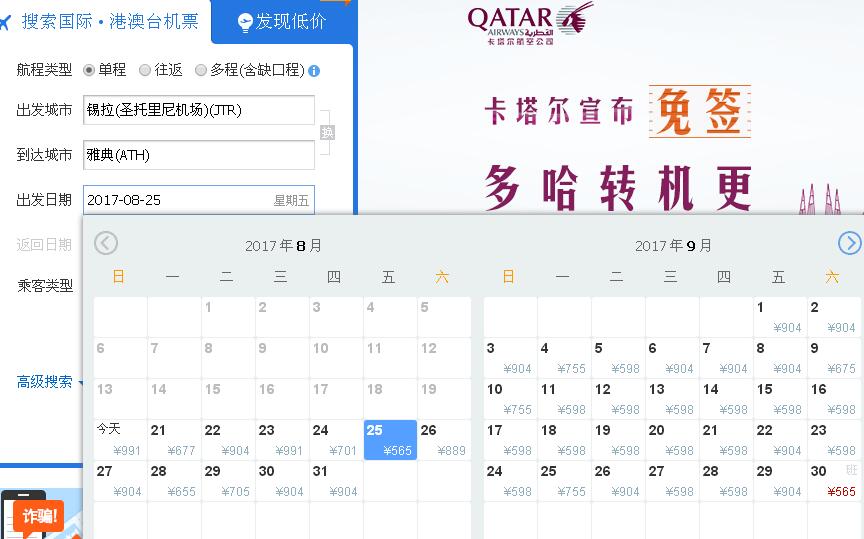Click the Qatar Airways logo
864x539 pixels.
click(529, 24)
